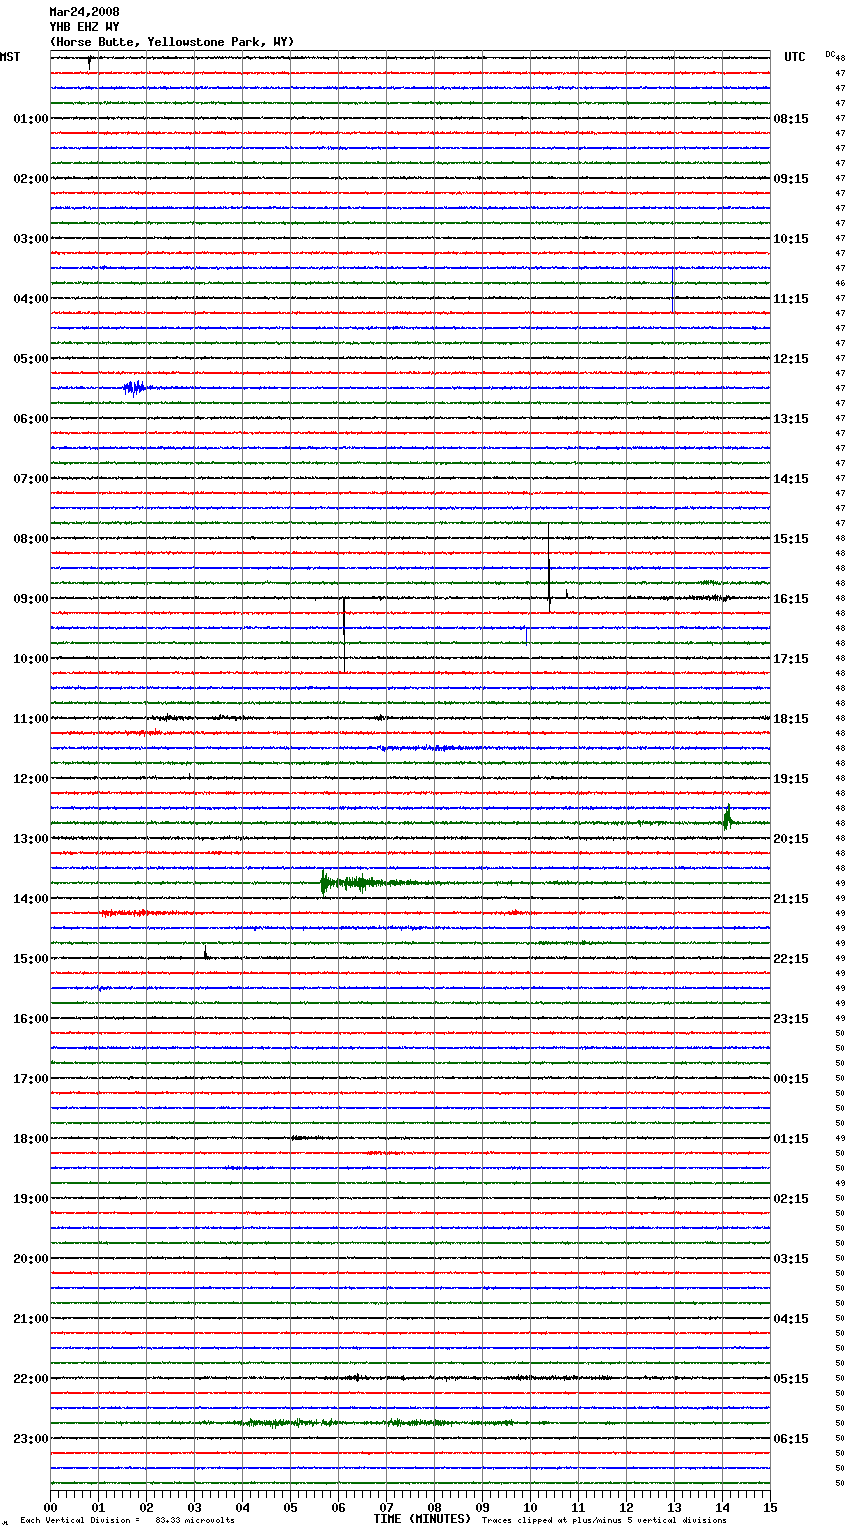Image resolution: width=850 pixels, height=1534 pixels.
Task: Select the 16:00 MST row label
Action: coord(31,1019)
